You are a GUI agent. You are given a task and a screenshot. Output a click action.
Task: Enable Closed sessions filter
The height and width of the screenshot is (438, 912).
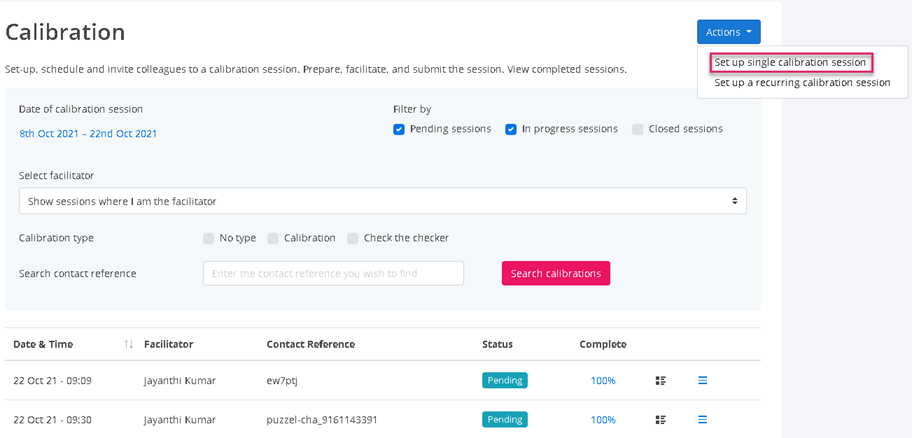(x=638, y=129)
